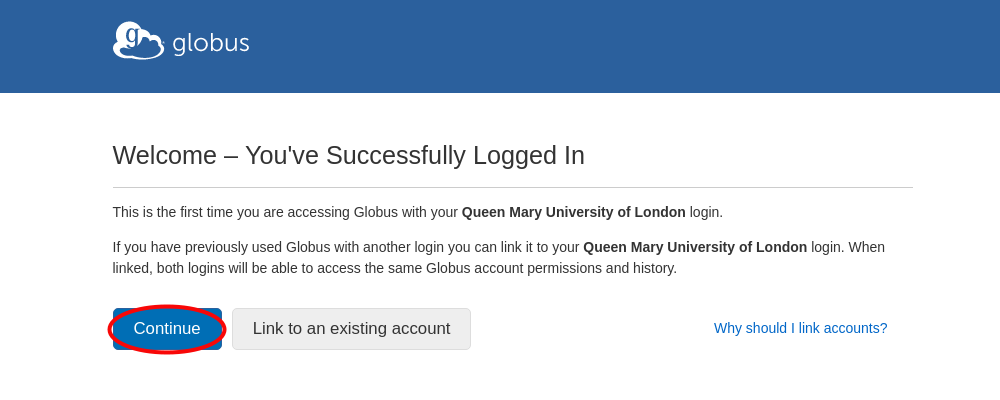Viewport: 1000px width, 400px height.
Task: Click the word login ending the first paragraph
Action: [x=704, y=212]
